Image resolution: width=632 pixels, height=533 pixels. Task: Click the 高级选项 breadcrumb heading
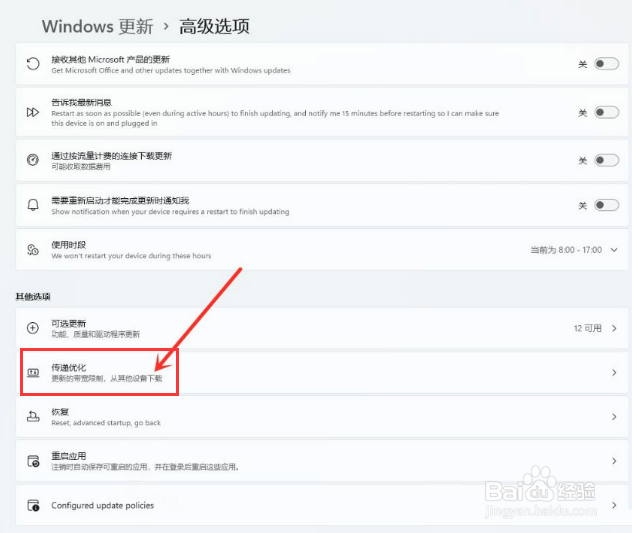214,27
